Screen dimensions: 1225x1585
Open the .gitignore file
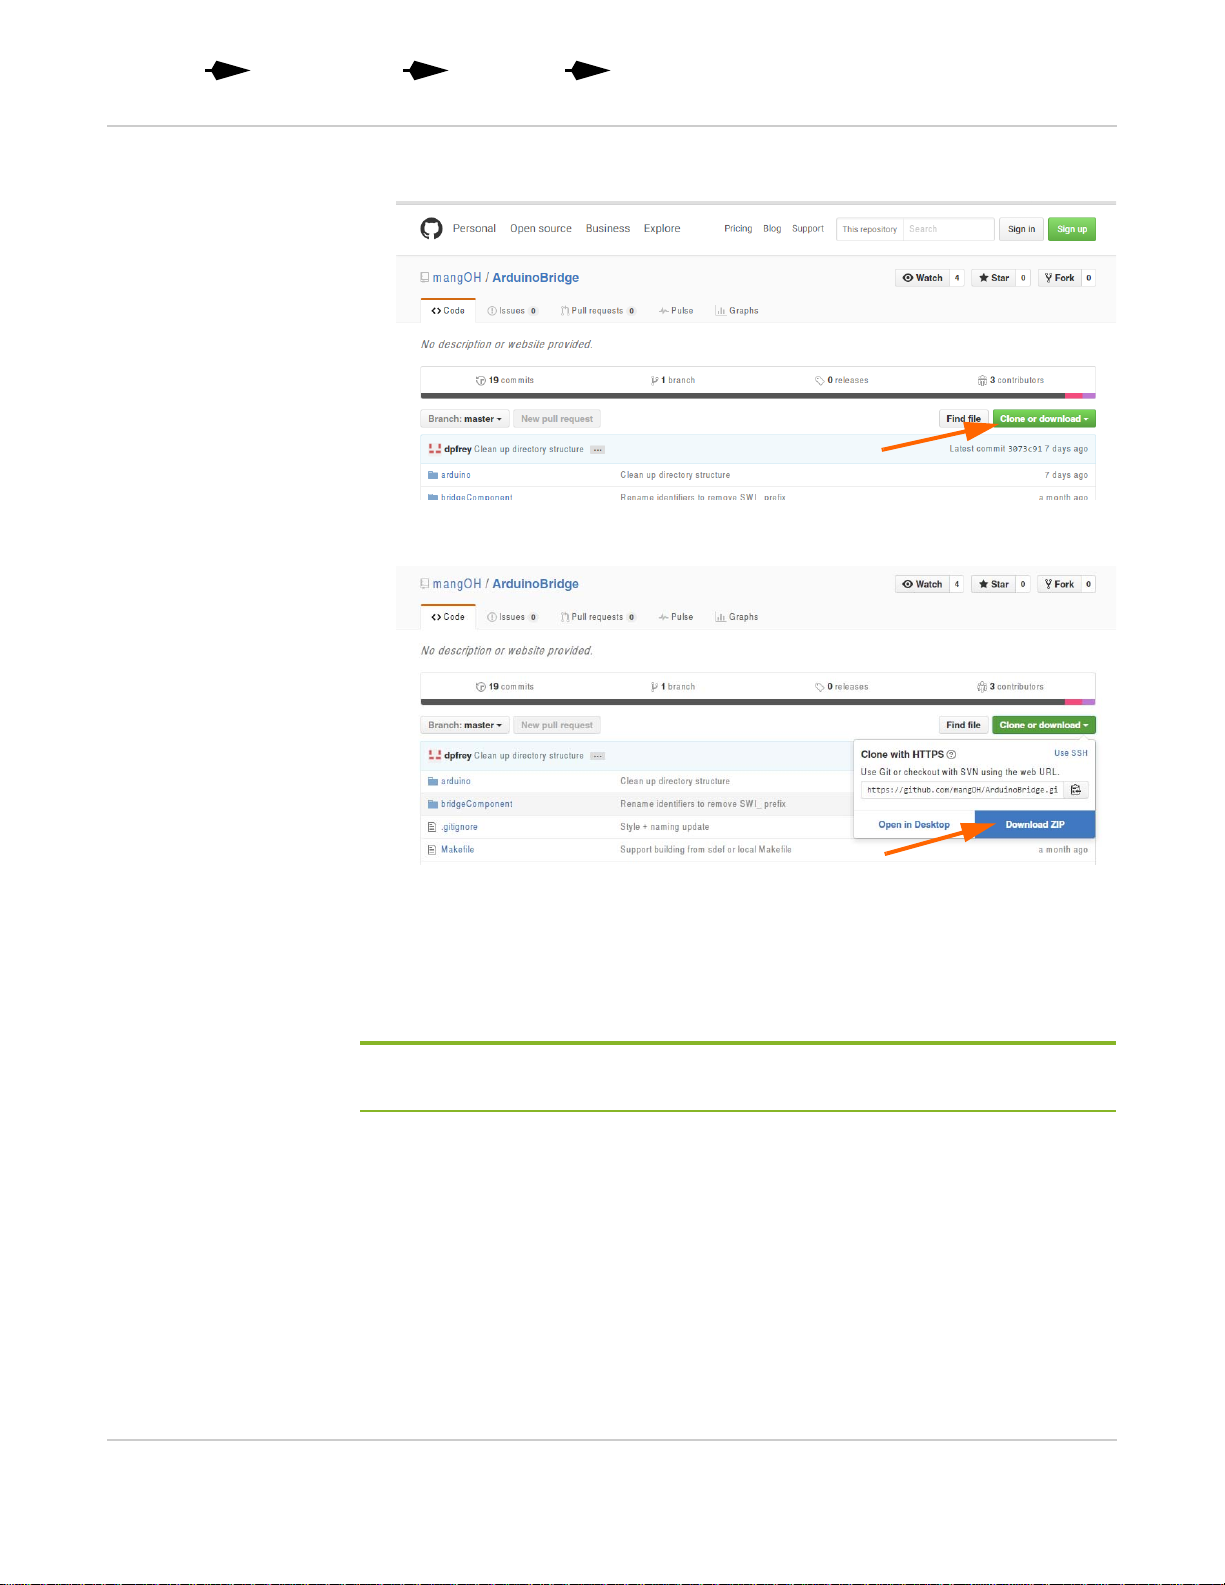coord(459,827)
